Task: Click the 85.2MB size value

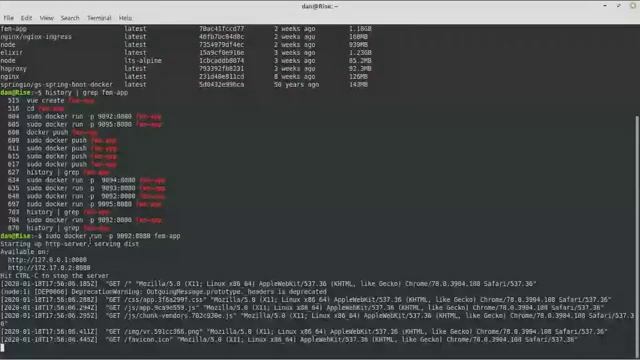Action: tap(360, 60)
